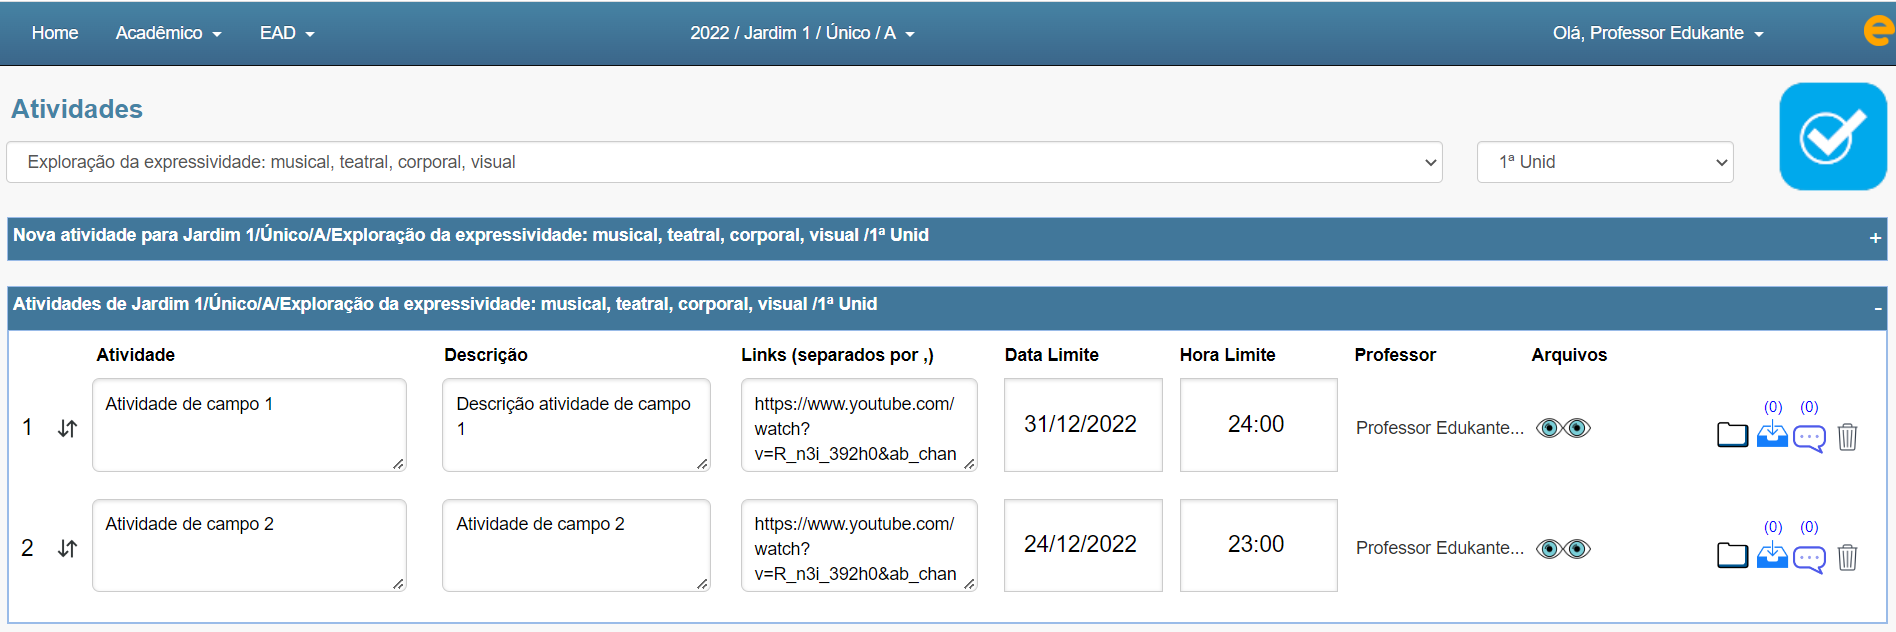Open the class selector 2022 / Jardim 1

[802, 33]
